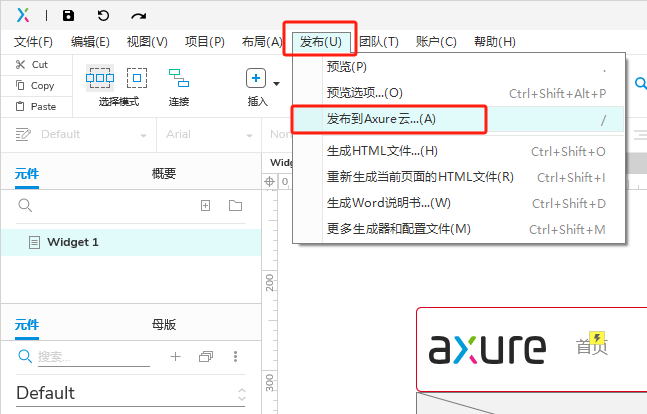647x414 pixels.
Task: Open the 项目(P) menu
Action: 205,42
